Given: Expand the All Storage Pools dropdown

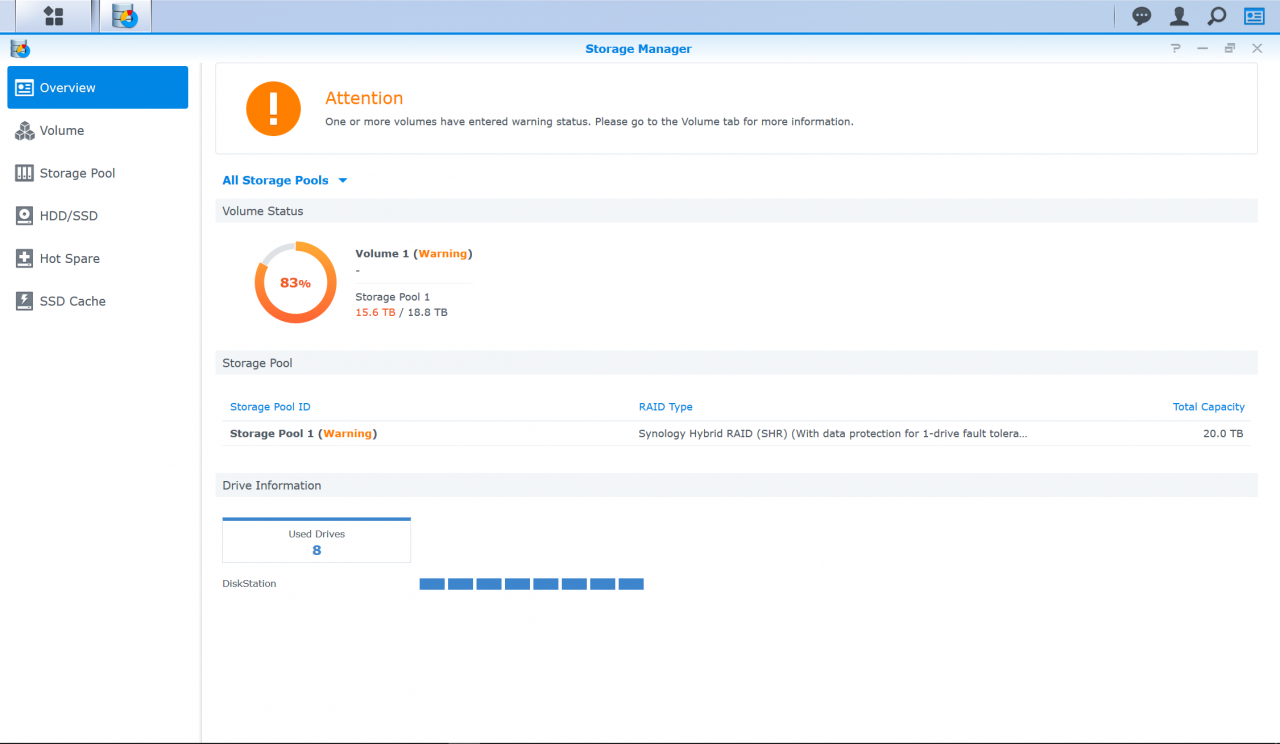Looking at the screenshot, I should click(285, 180).
